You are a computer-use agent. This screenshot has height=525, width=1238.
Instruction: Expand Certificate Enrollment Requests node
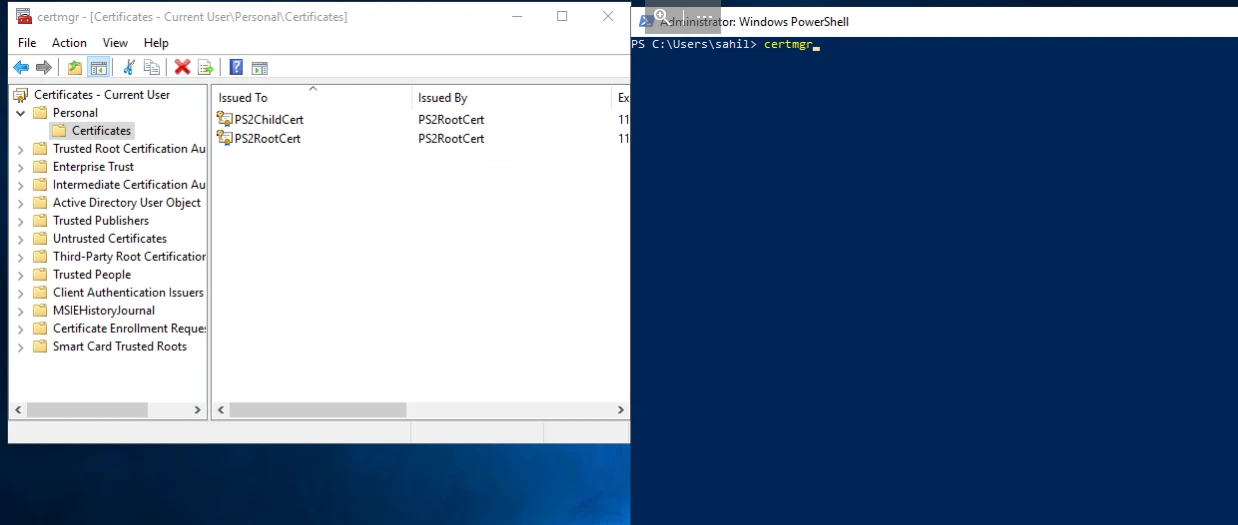click(x=20, y=329)
